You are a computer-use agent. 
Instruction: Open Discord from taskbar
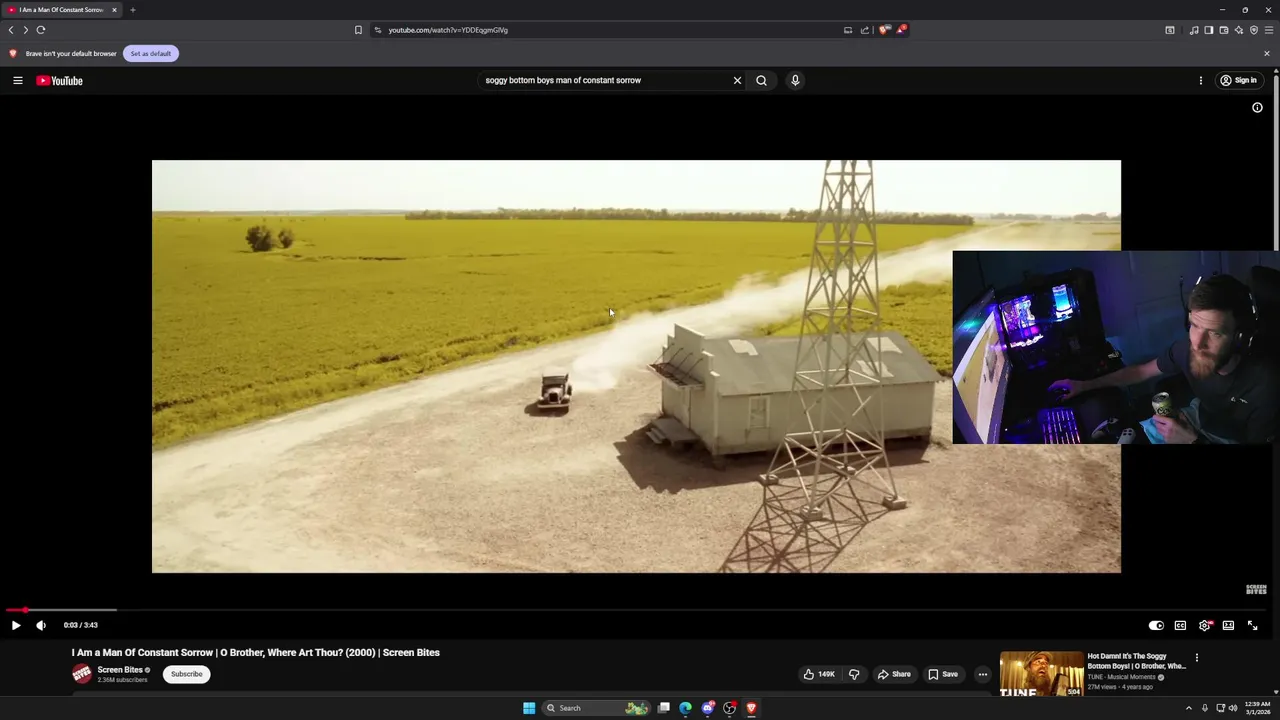(x=708, y=708)
